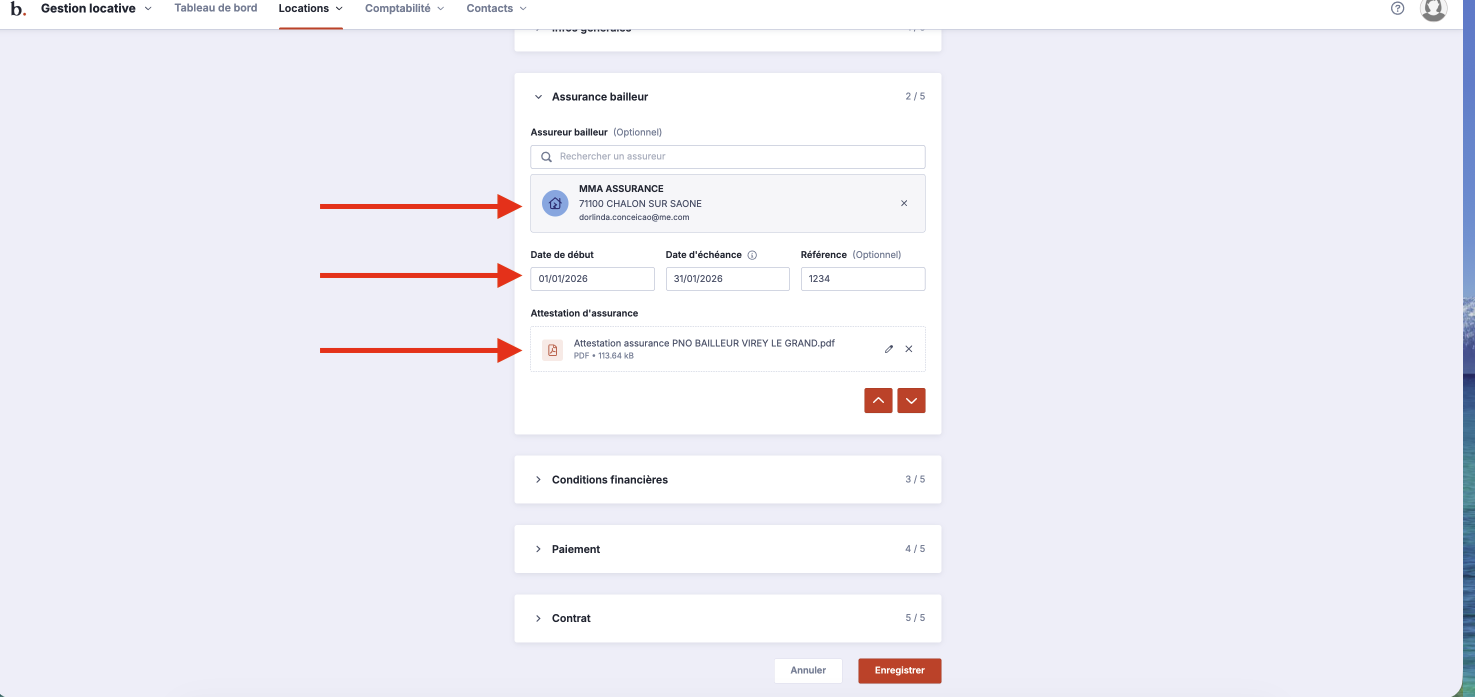Click the pencil icon to rename attestation
Image resolution: width=1475 pixels, height=697 pixels.
(x=889, y=349)
